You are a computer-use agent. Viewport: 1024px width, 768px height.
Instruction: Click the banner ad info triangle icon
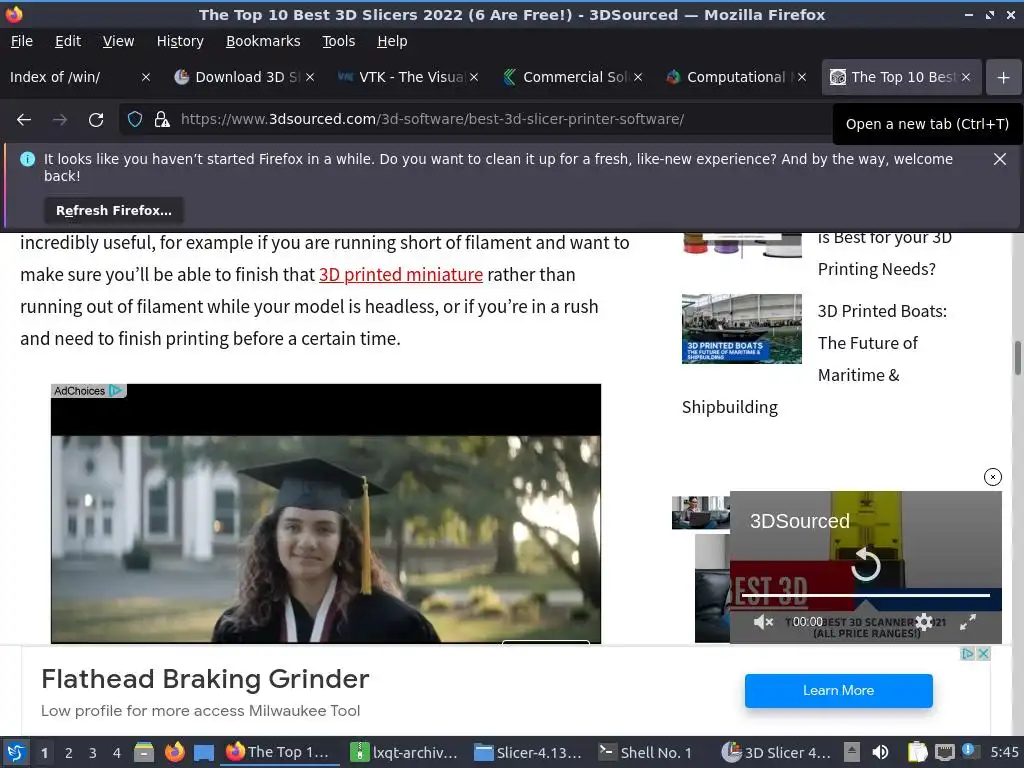(968, 654)
